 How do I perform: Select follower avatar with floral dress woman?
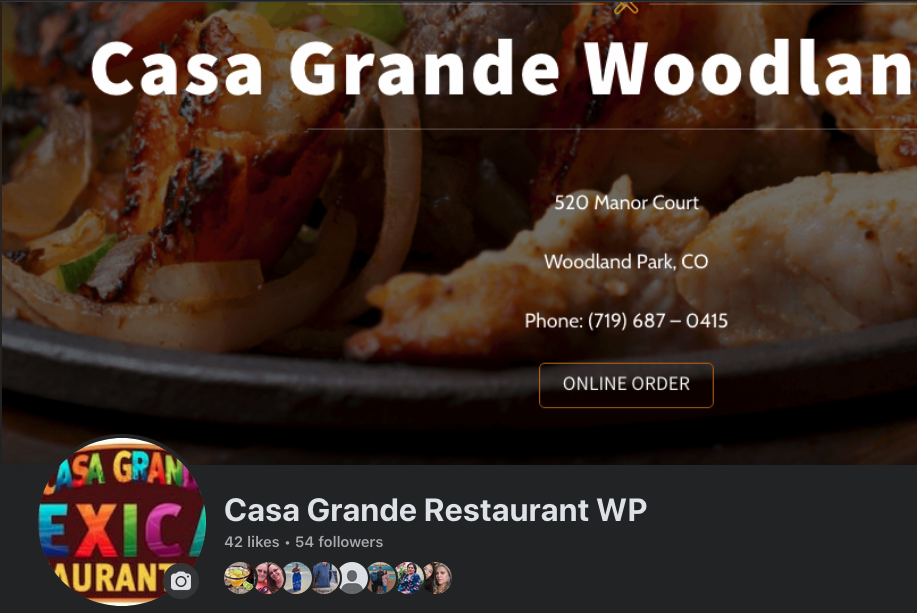pos(409,578)
